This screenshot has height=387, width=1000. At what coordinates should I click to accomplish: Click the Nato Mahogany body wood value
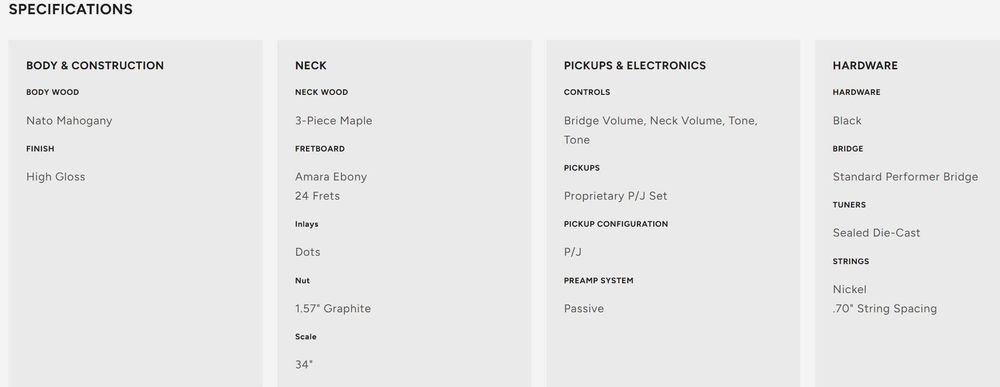coord(69,121)
